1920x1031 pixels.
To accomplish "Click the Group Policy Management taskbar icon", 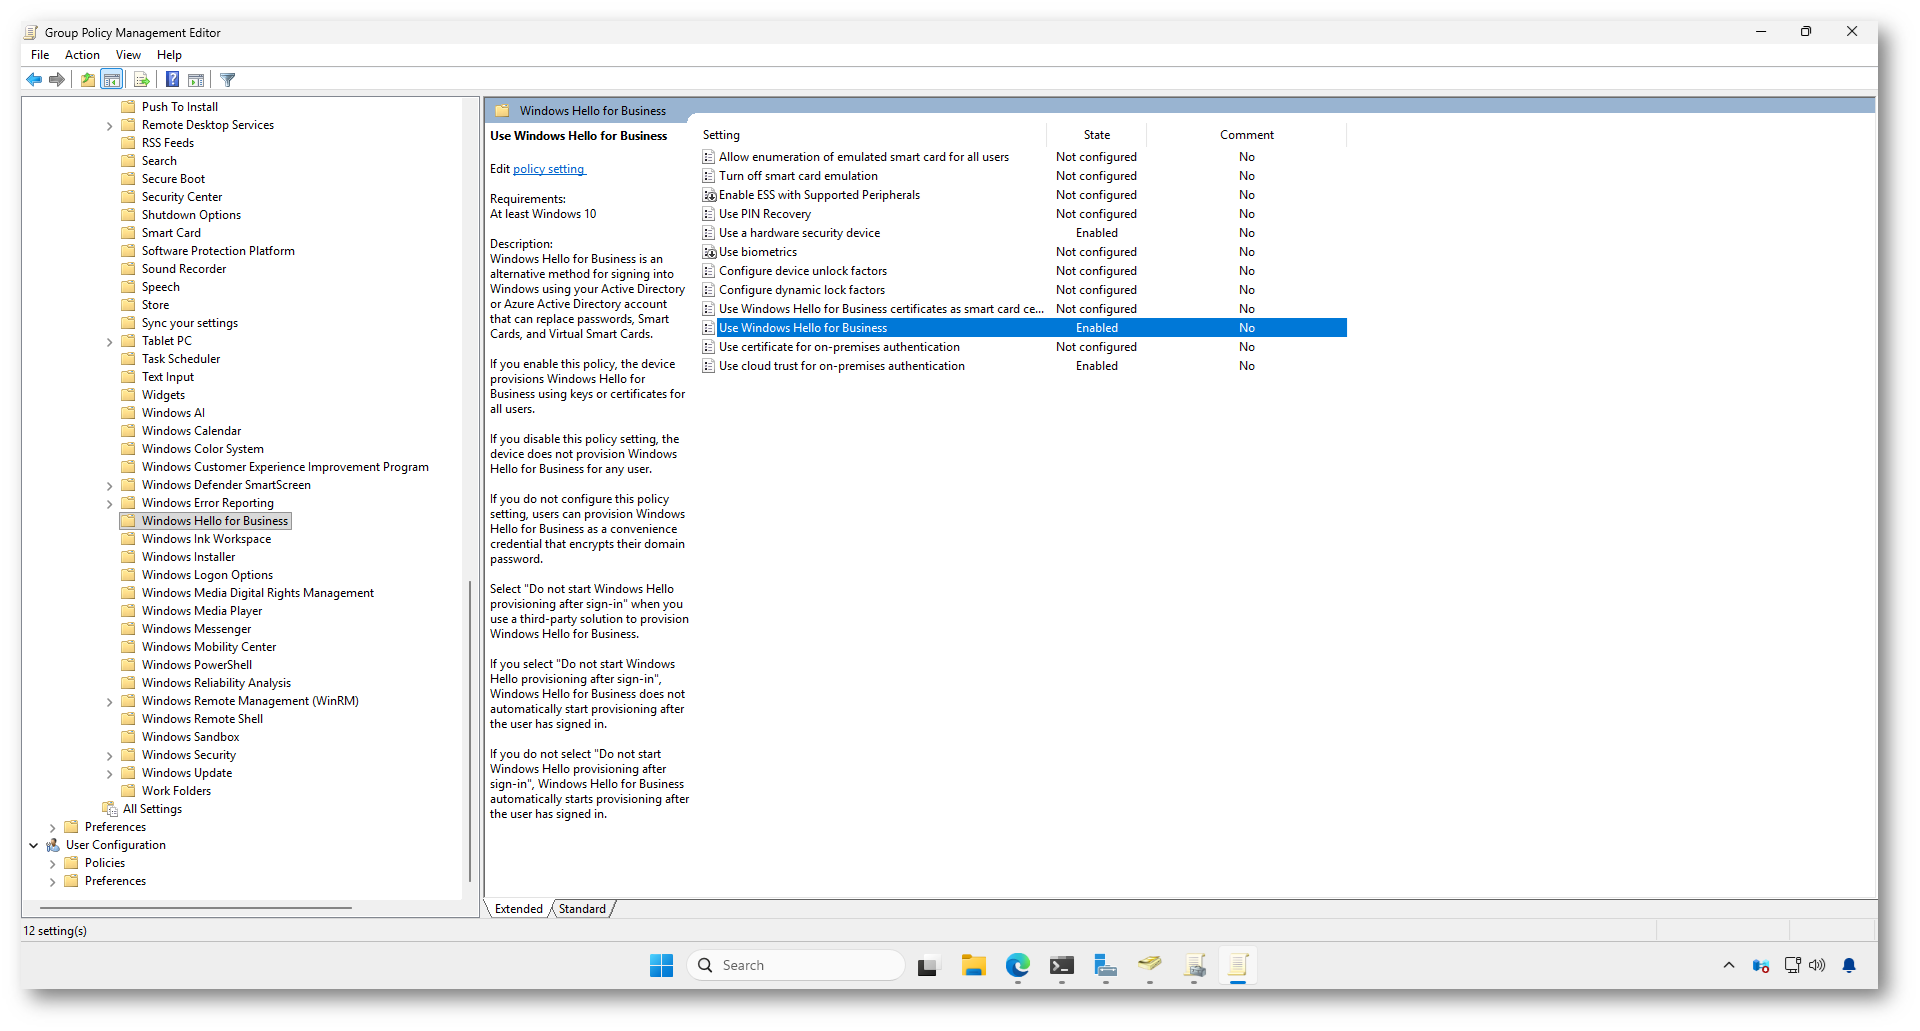I will tap(1194, 965).
